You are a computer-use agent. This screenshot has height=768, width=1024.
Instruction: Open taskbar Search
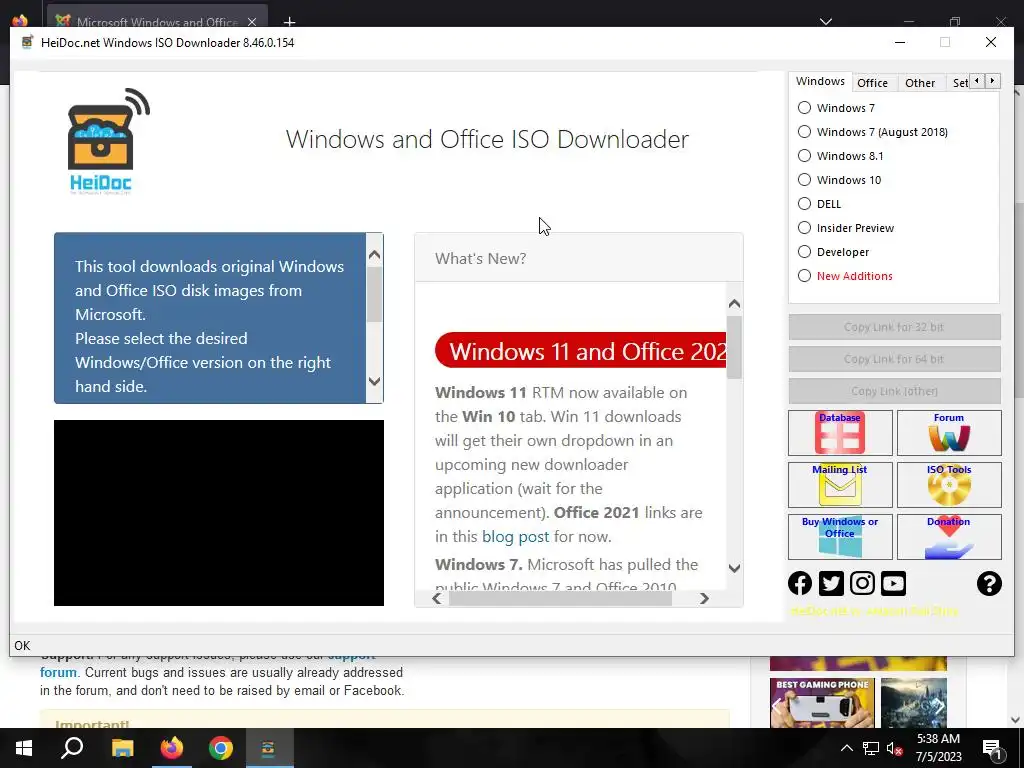(72, 748)
